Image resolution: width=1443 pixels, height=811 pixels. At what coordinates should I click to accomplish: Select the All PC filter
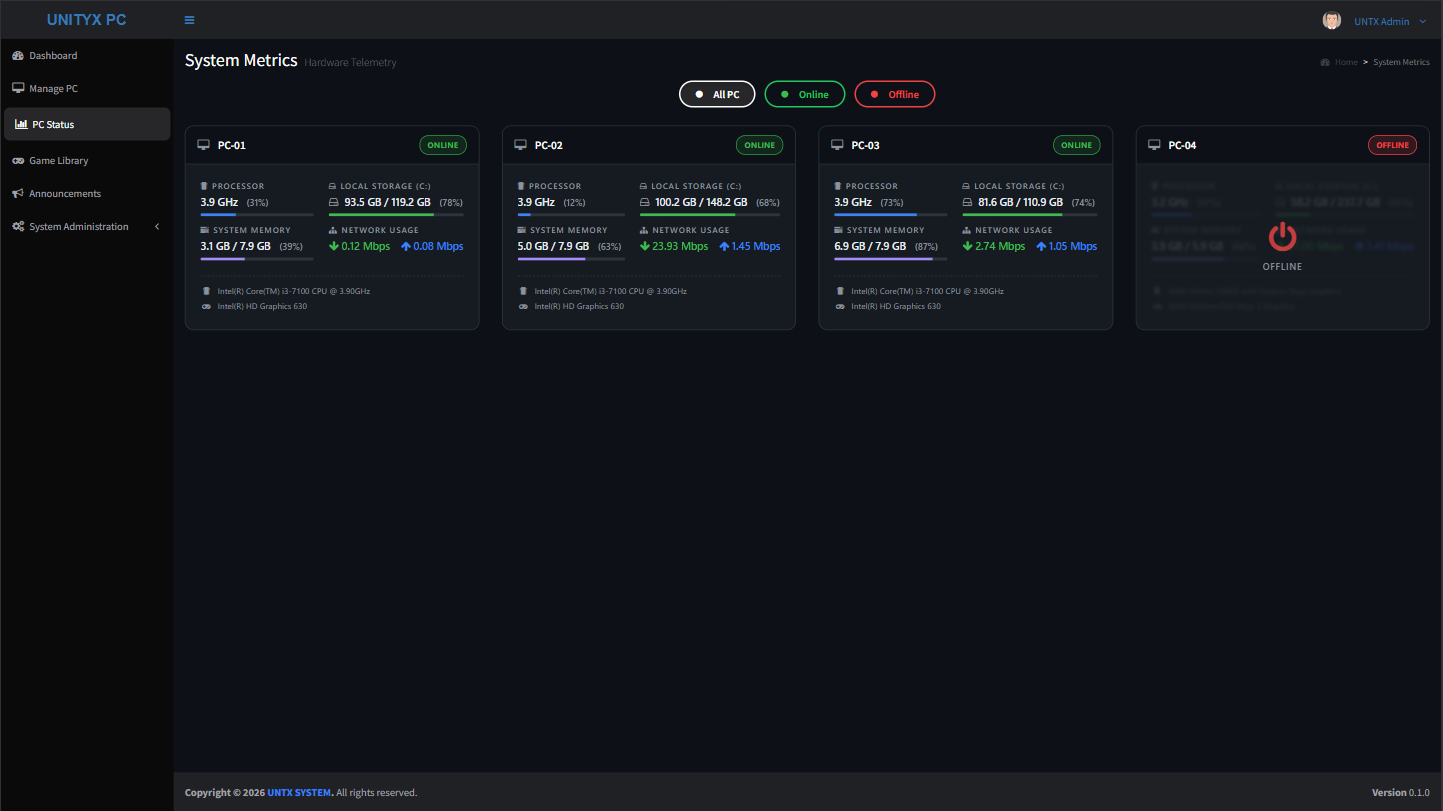pos(717,94)
